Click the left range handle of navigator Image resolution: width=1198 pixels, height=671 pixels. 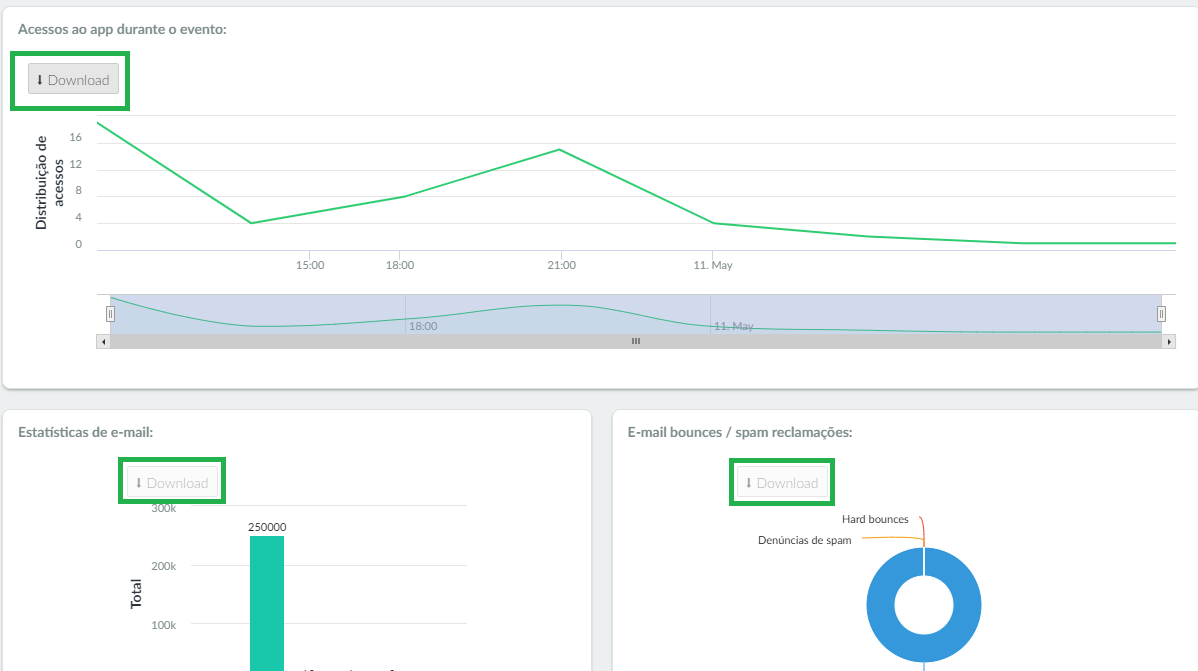(x=110, y=314)
